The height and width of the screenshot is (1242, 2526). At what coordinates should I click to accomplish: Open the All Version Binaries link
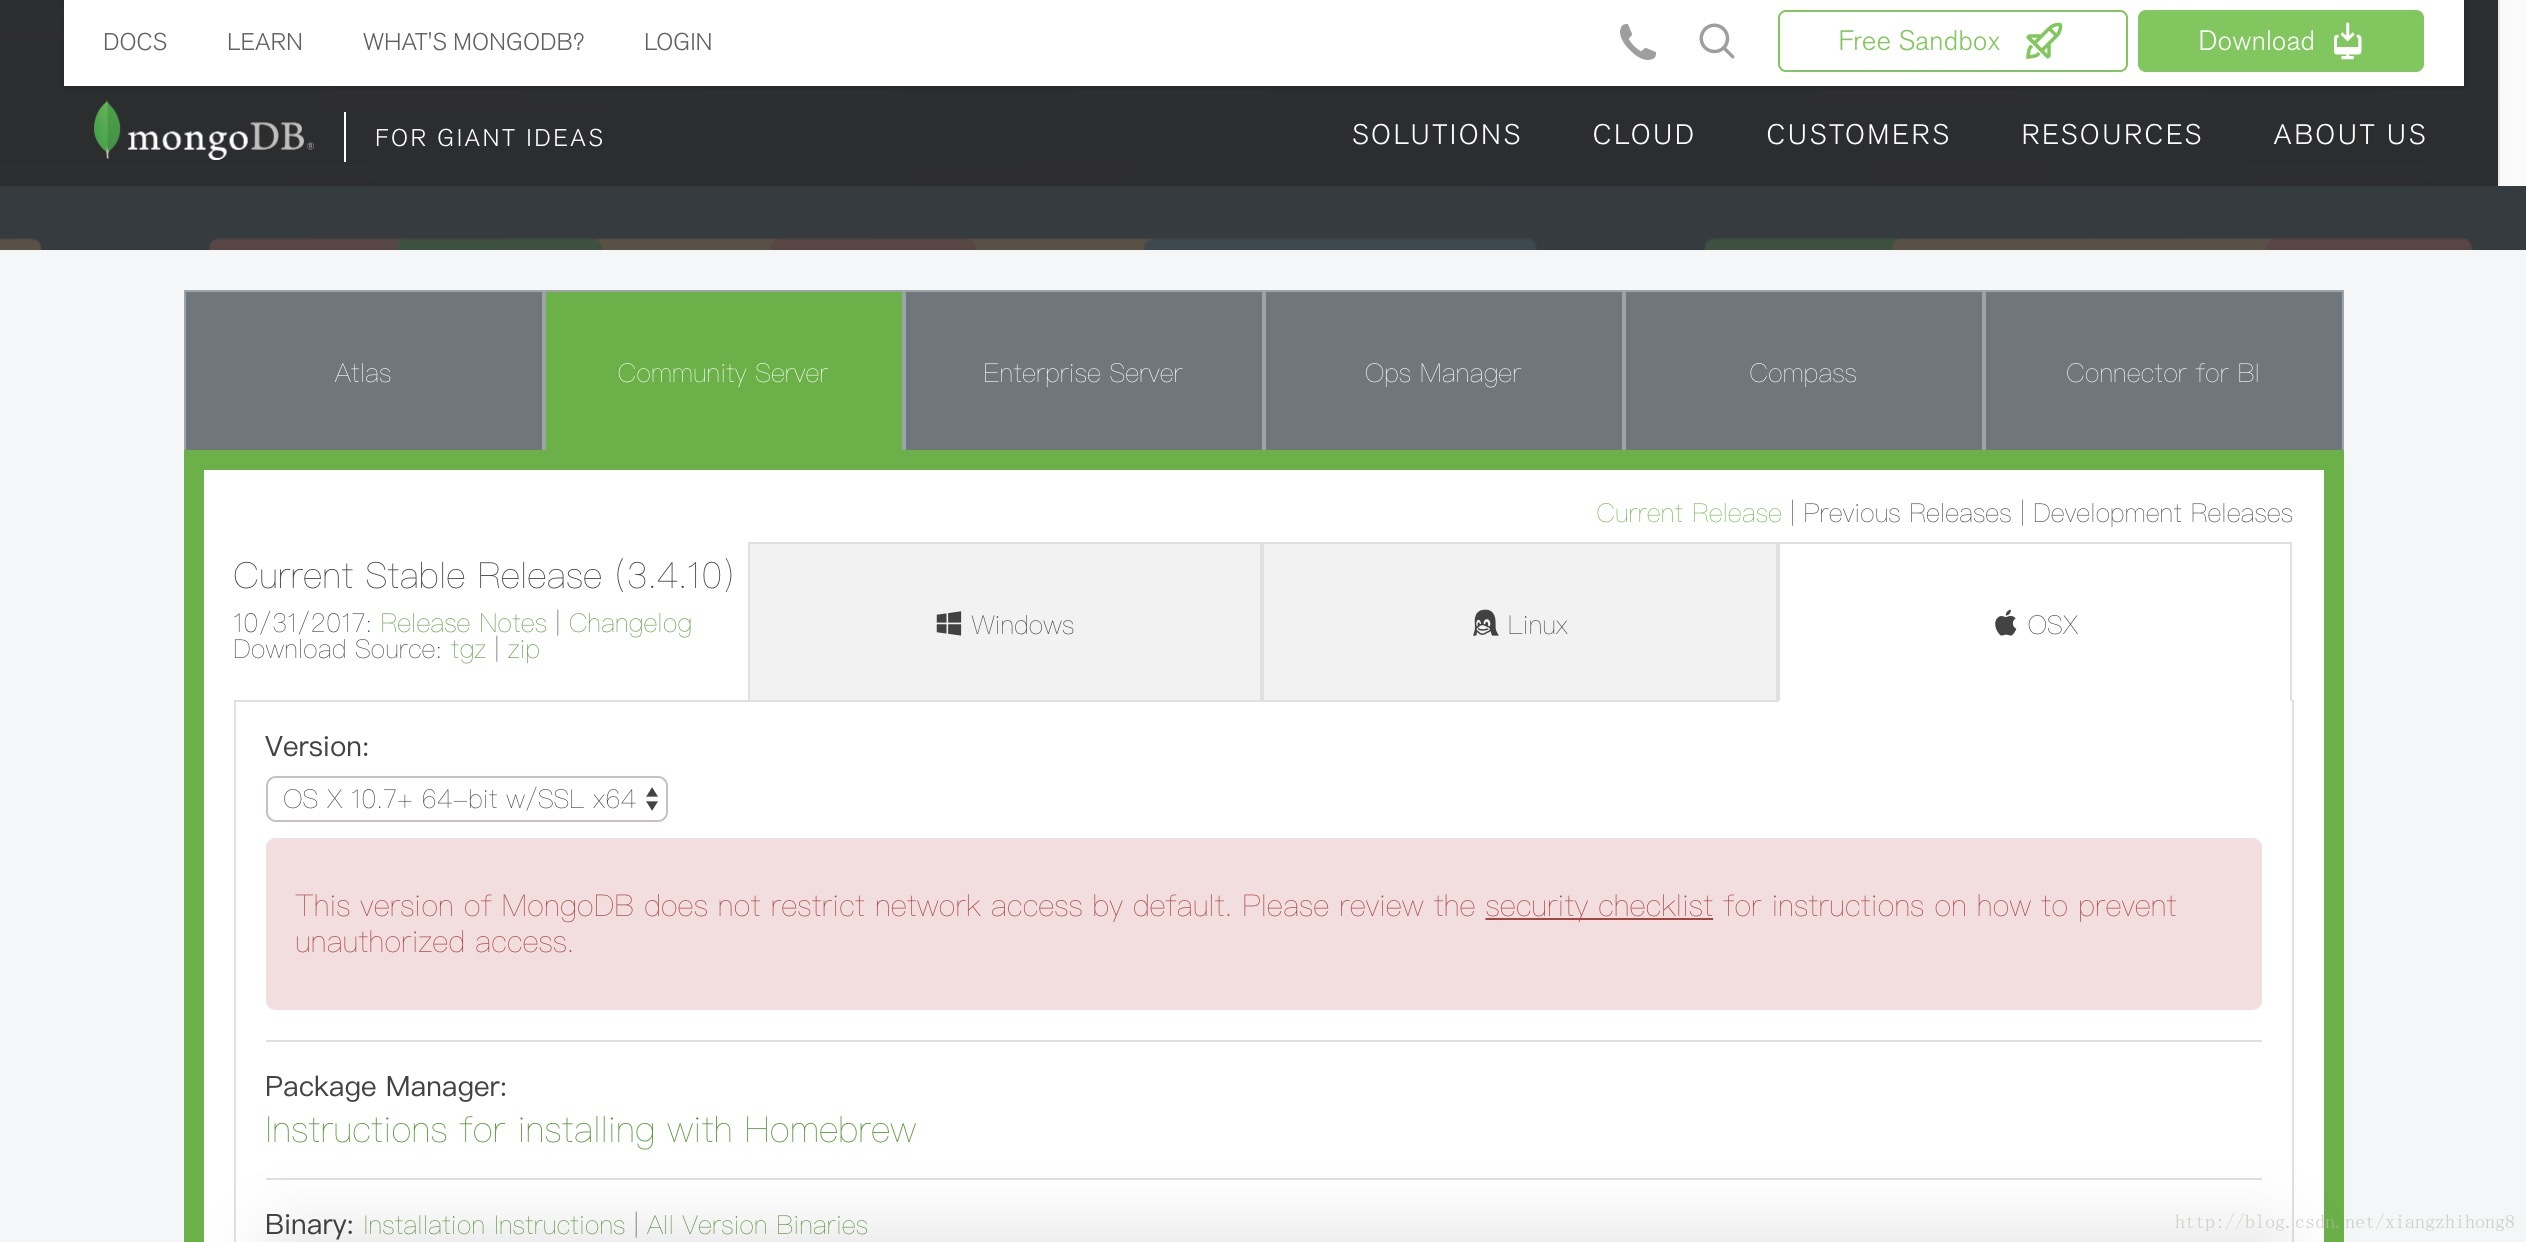757,1225
